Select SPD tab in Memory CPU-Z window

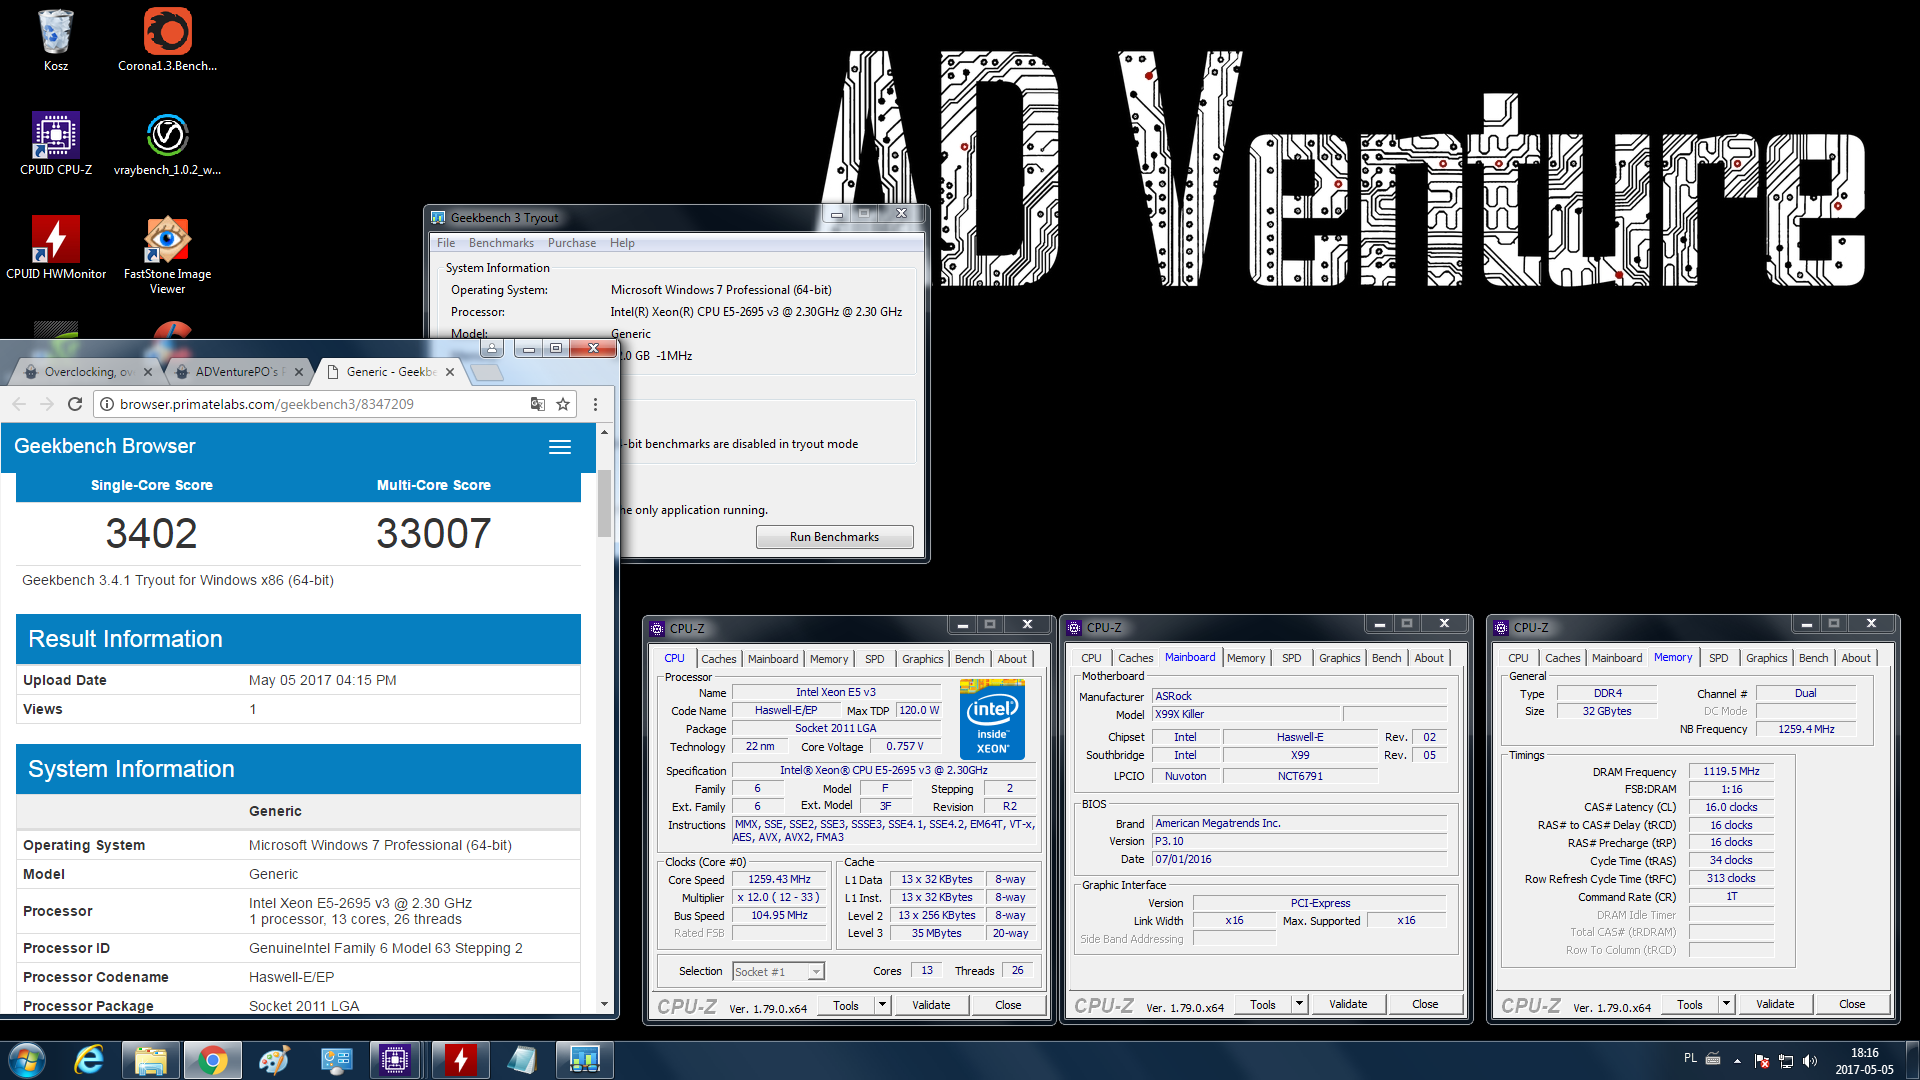(1718, 658)
